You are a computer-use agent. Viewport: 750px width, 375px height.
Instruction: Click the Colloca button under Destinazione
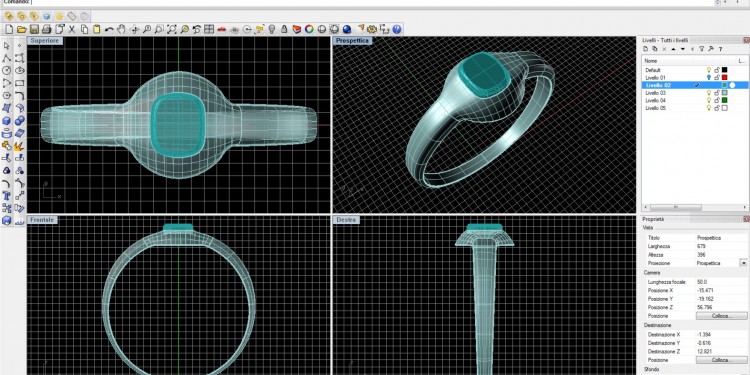[721, 360]
